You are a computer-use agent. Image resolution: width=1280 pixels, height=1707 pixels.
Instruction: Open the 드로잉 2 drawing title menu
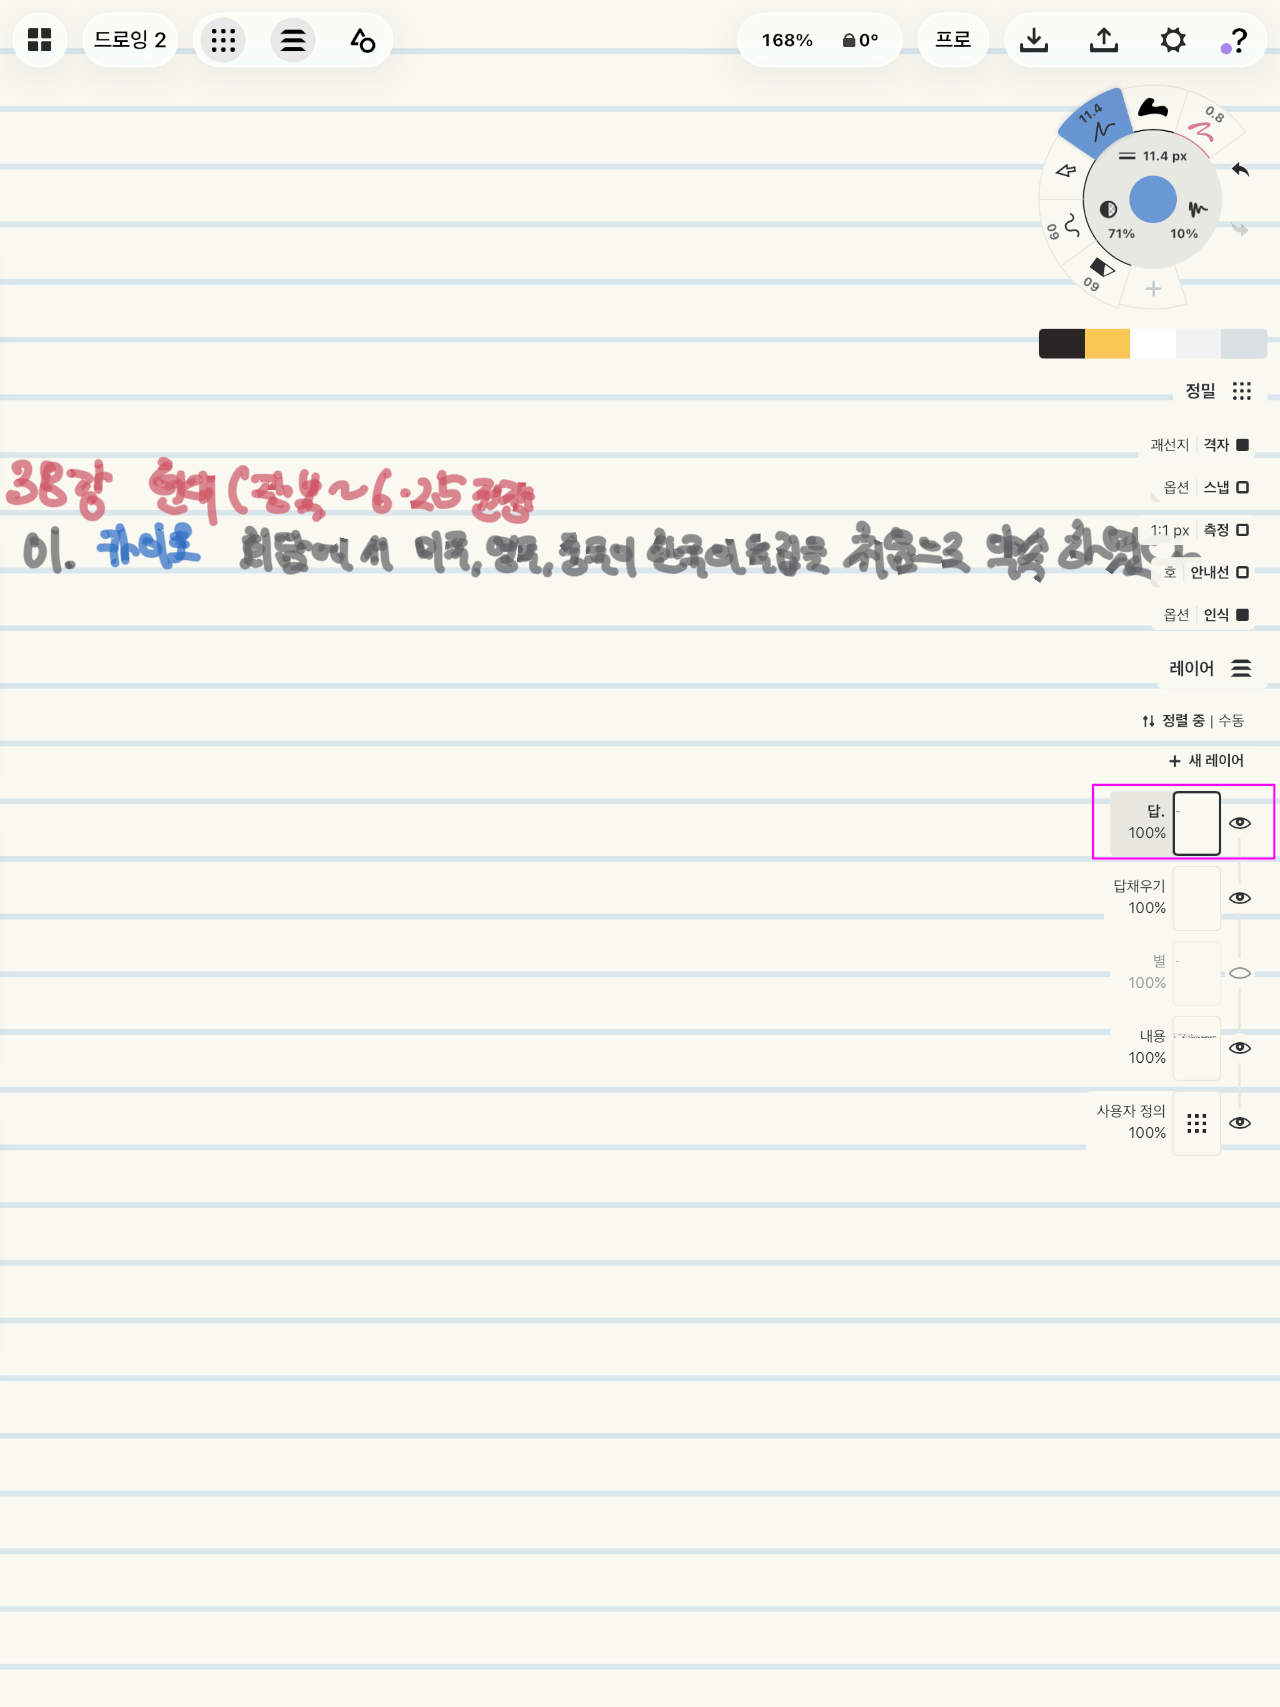tap(130, 40)
